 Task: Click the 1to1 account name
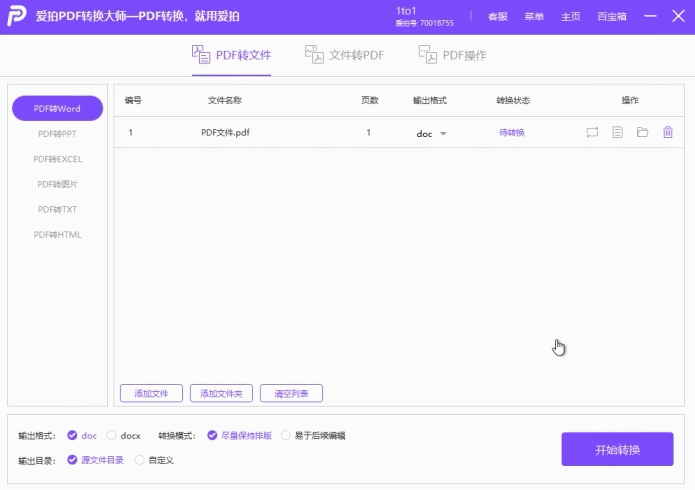pos(406,11)
